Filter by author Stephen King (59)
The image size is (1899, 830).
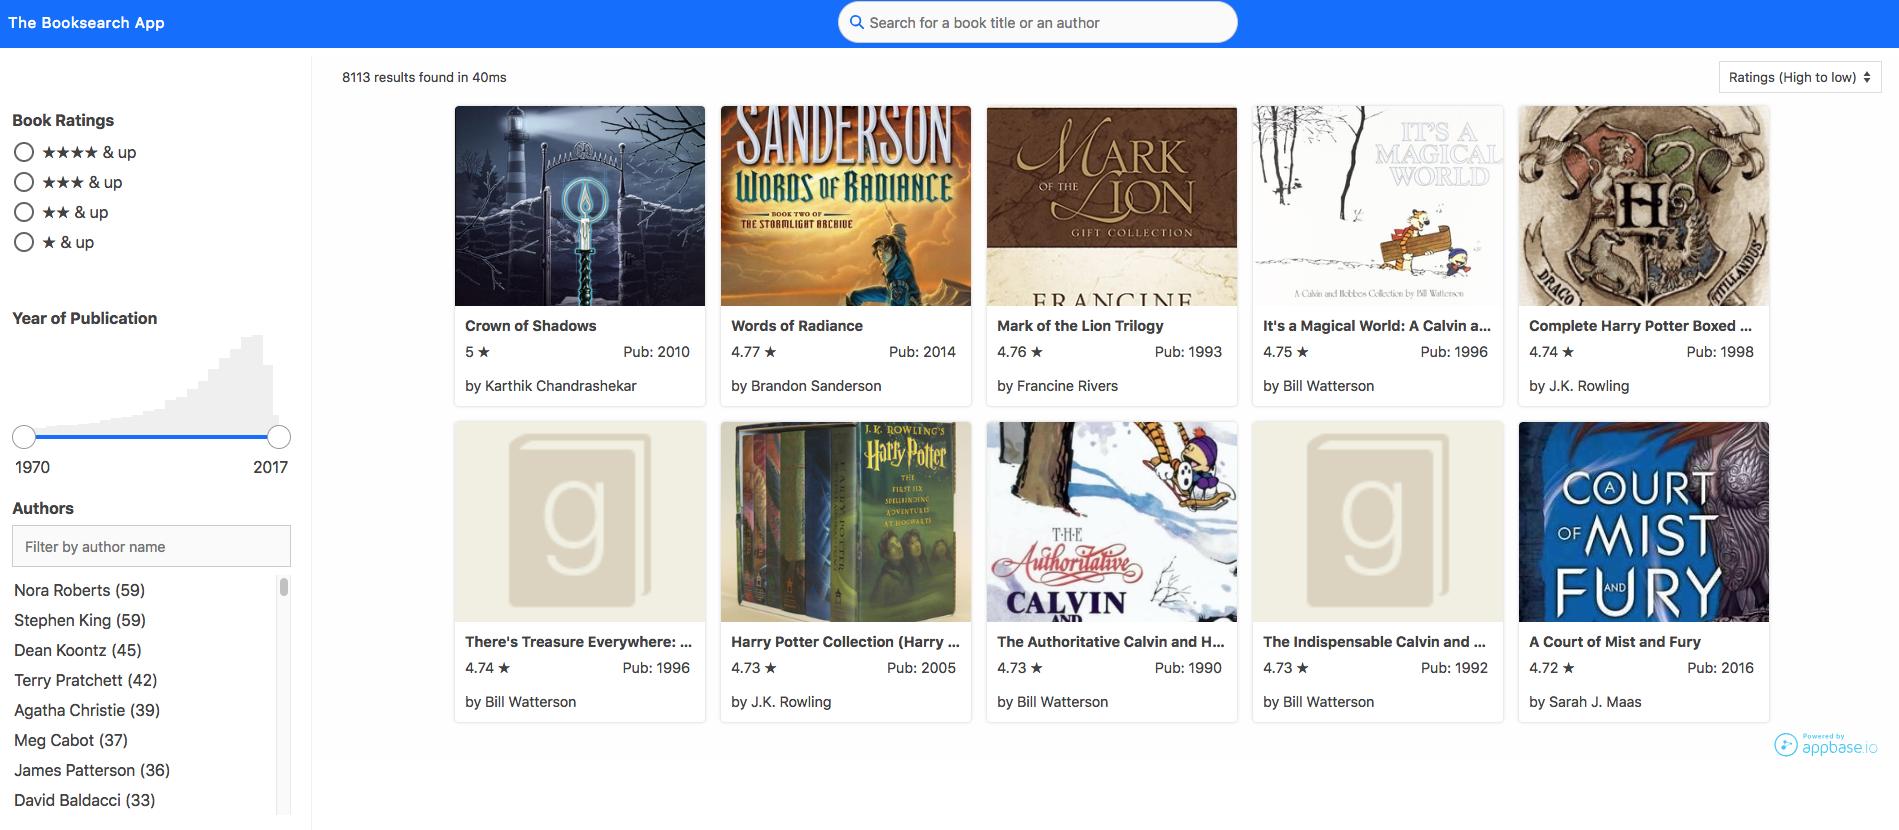pyautogui.click(x=80, y=620)
